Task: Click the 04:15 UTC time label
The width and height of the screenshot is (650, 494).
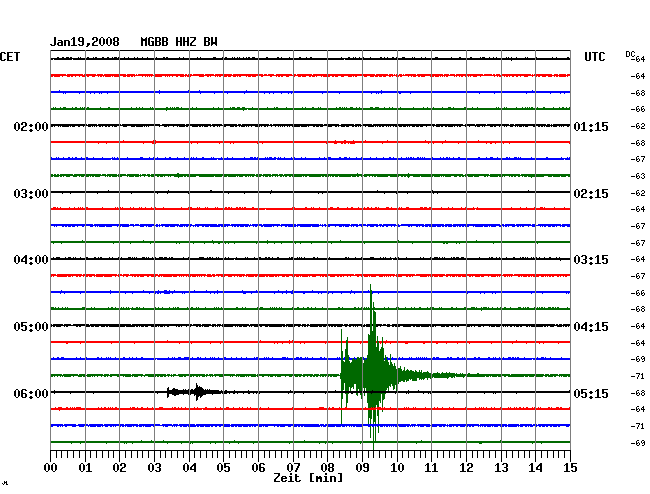Action: coord(591,327)
